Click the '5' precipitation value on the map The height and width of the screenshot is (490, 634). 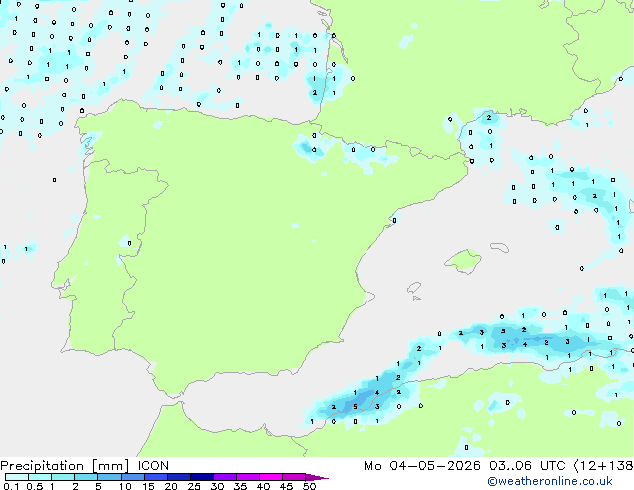click(x=355, y=407)
